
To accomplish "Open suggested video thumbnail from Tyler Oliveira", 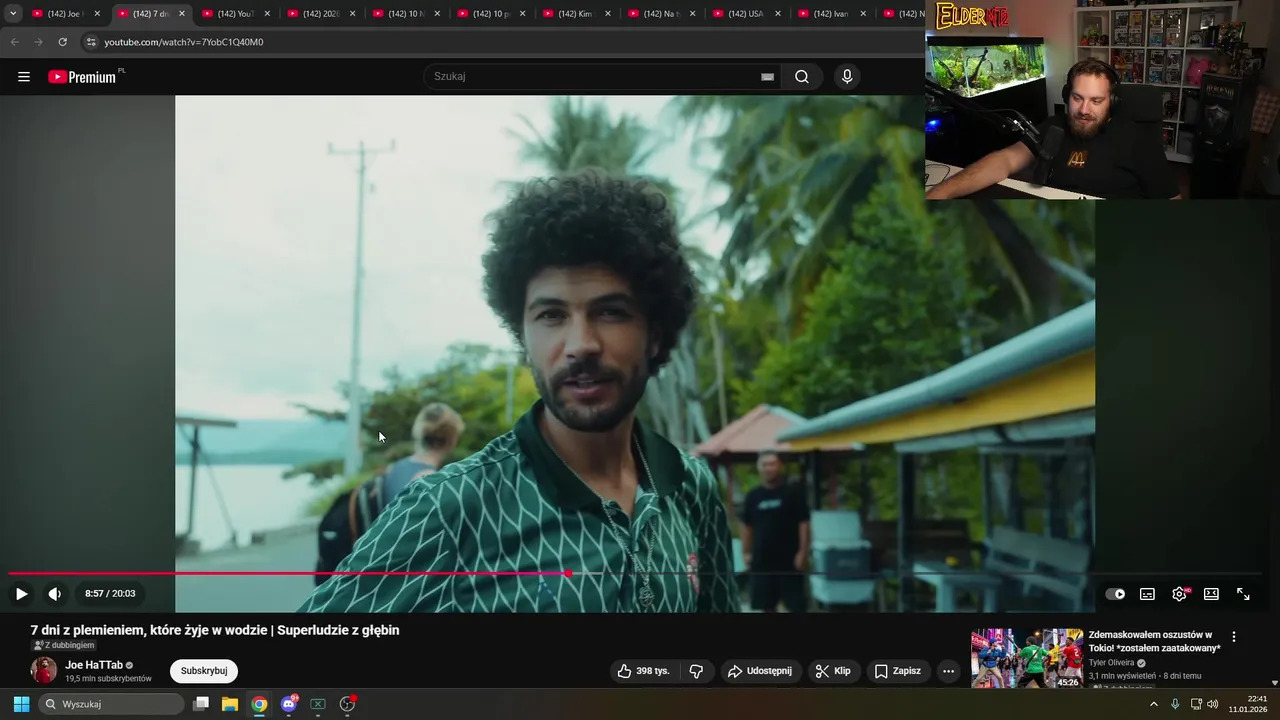I will [x=1027, y=658].
